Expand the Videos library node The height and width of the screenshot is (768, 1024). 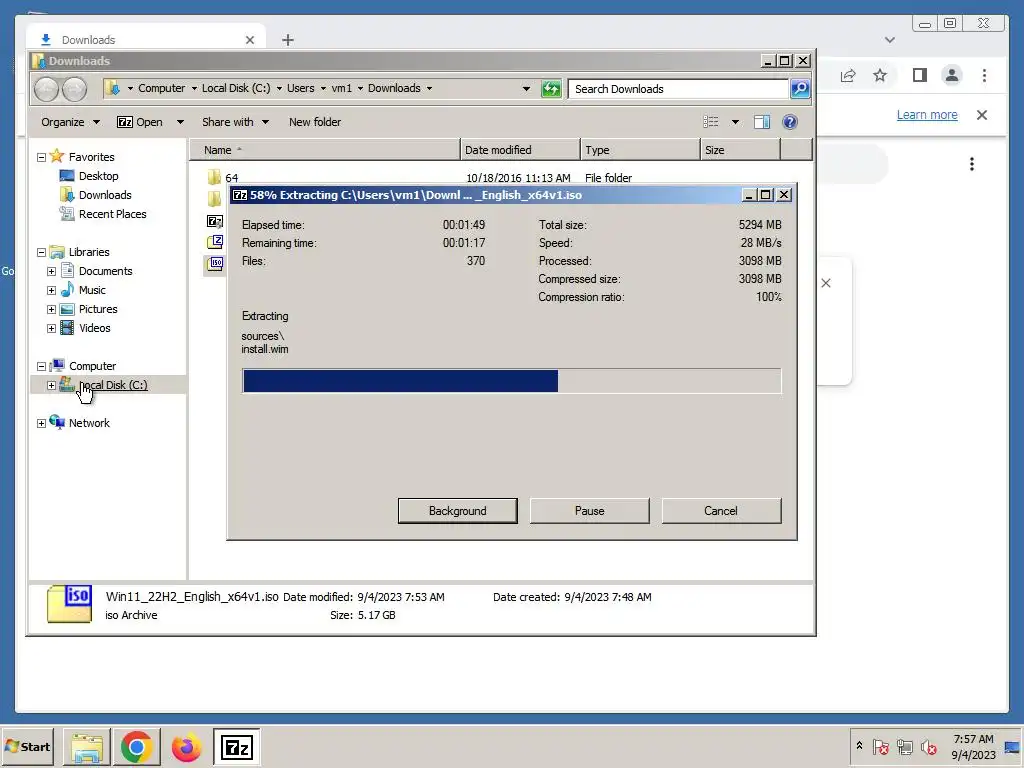click(52, 328)
